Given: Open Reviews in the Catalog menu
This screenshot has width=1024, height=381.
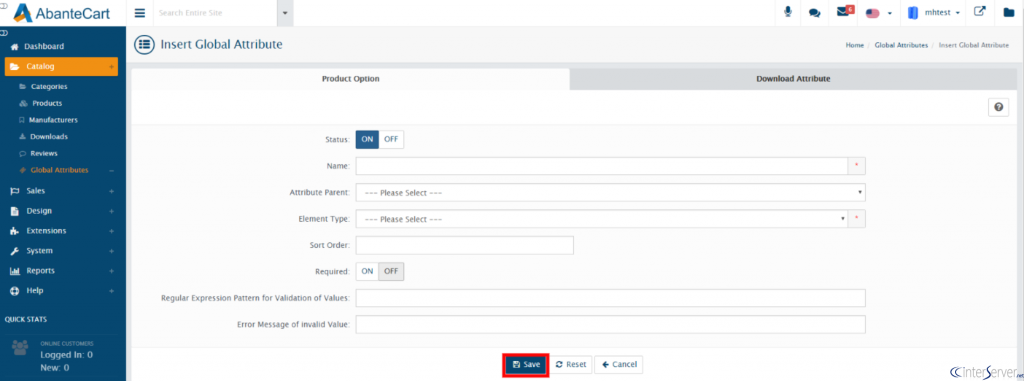Looking at the screenshot, I should point(44,154).
